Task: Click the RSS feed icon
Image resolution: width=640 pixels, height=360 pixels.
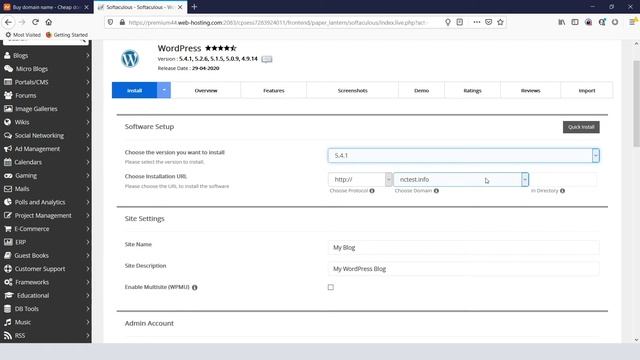Action: 7,336
